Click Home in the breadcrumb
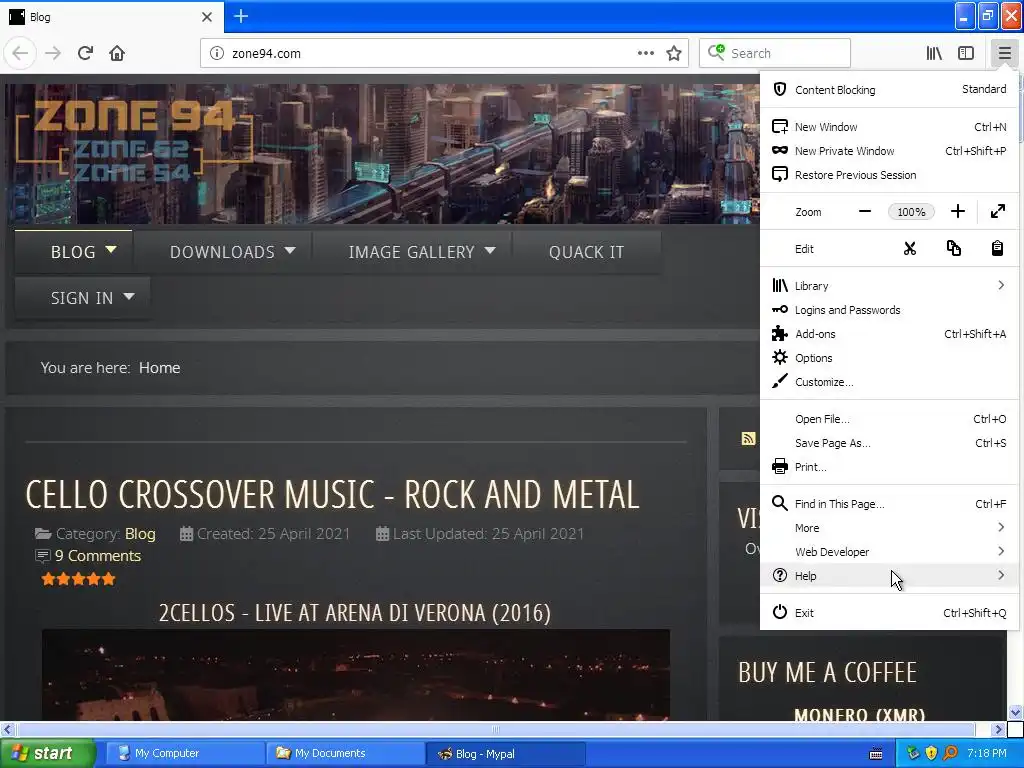This screenshot has height=768, width=1024. [x=159, y=368]
